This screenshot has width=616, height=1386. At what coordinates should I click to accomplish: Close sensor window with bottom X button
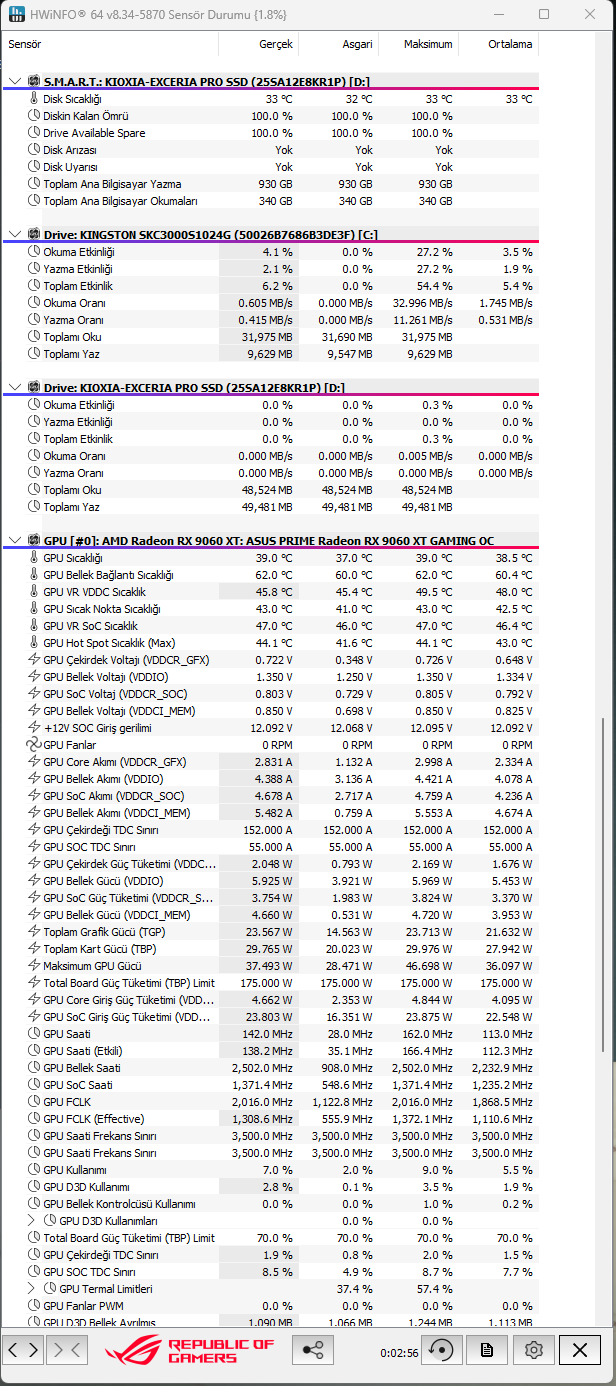580,1350
